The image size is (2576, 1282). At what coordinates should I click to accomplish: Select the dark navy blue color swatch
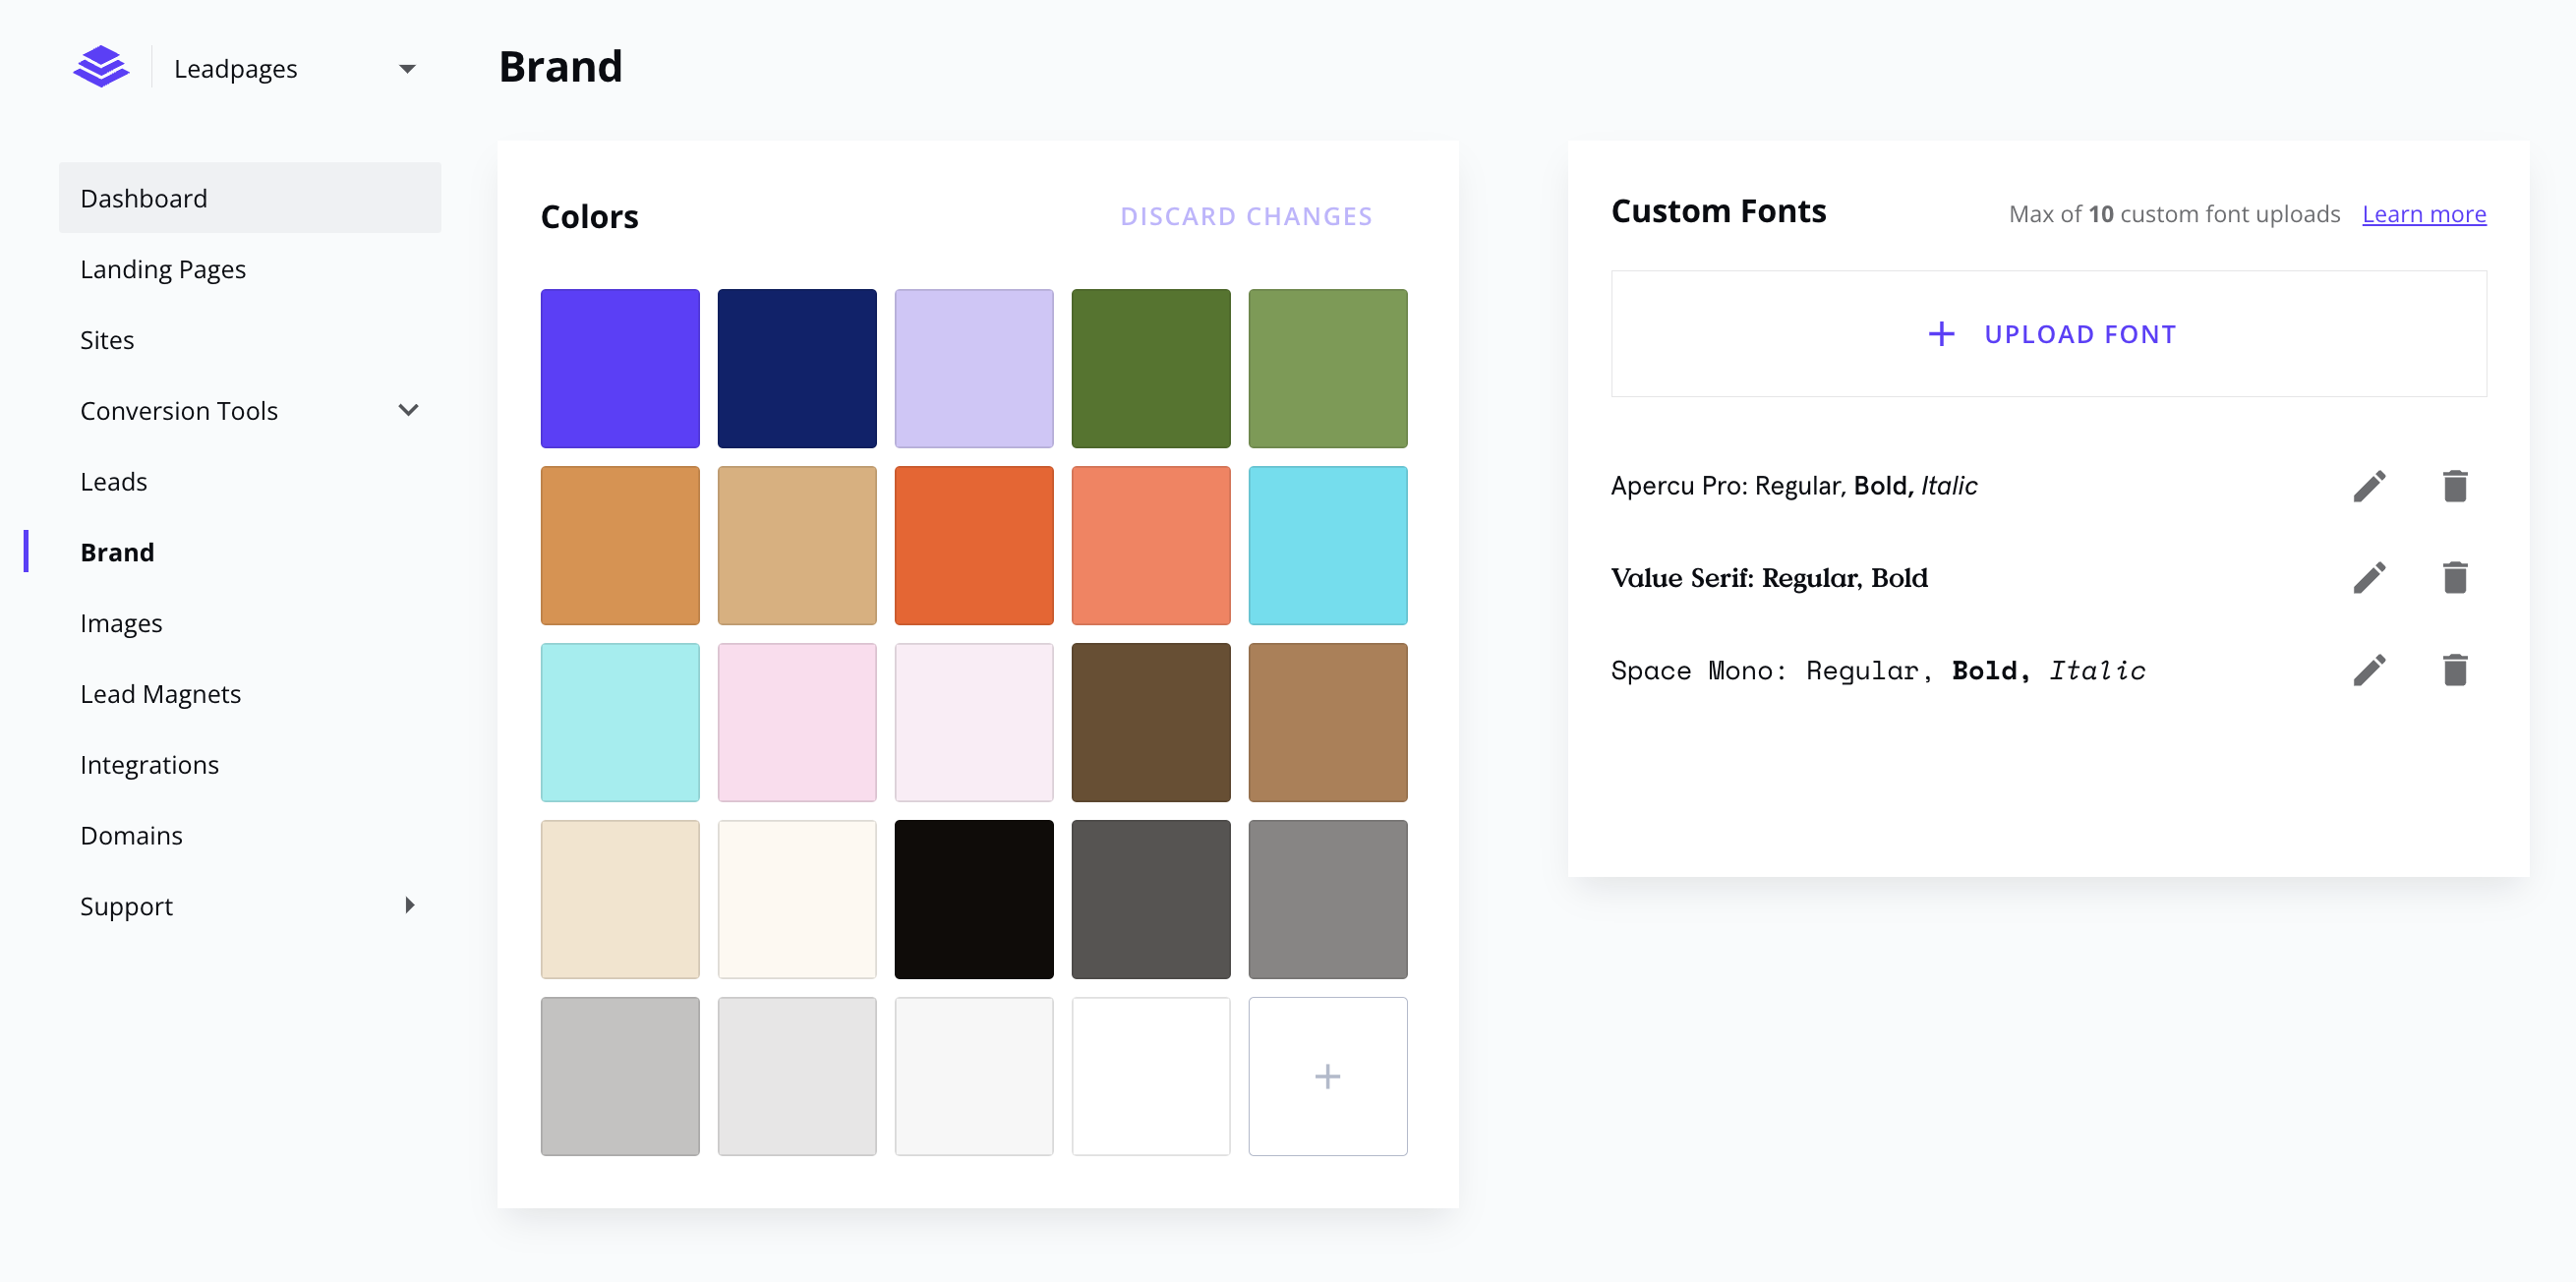point(796,368)
